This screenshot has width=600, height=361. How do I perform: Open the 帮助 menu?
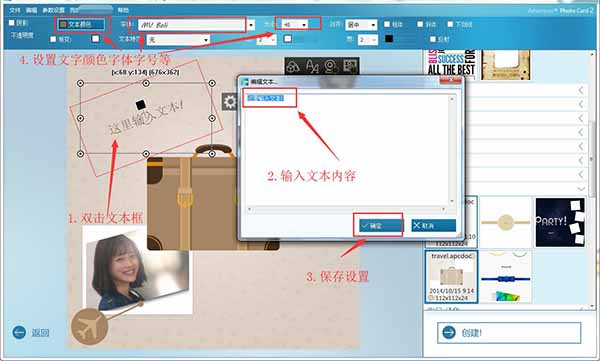pos(123,10)
